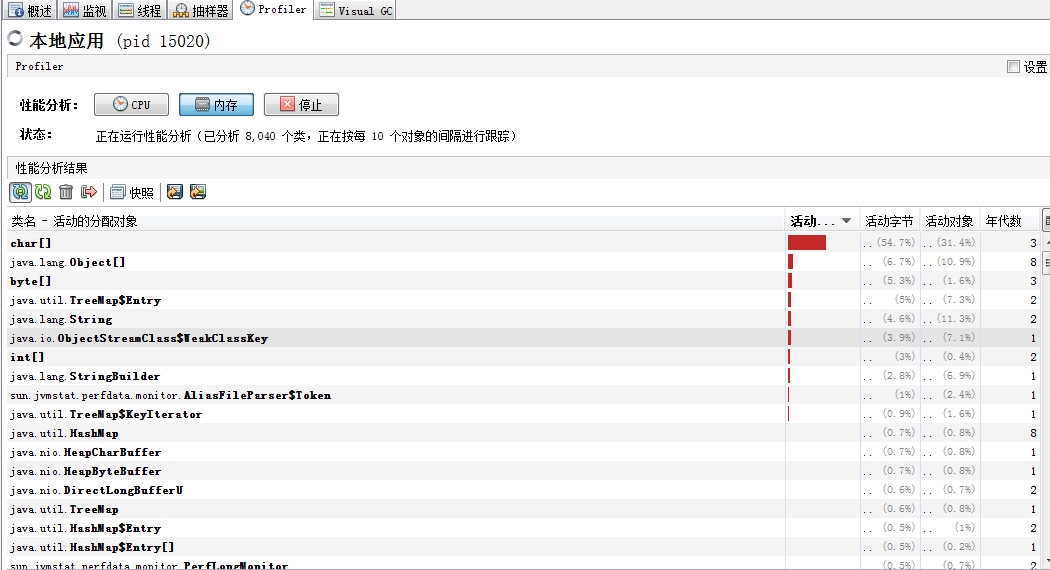Screen dimensions: 1050x570
Task: Click the 31.4% live objects value
Action: click(956, 242)
